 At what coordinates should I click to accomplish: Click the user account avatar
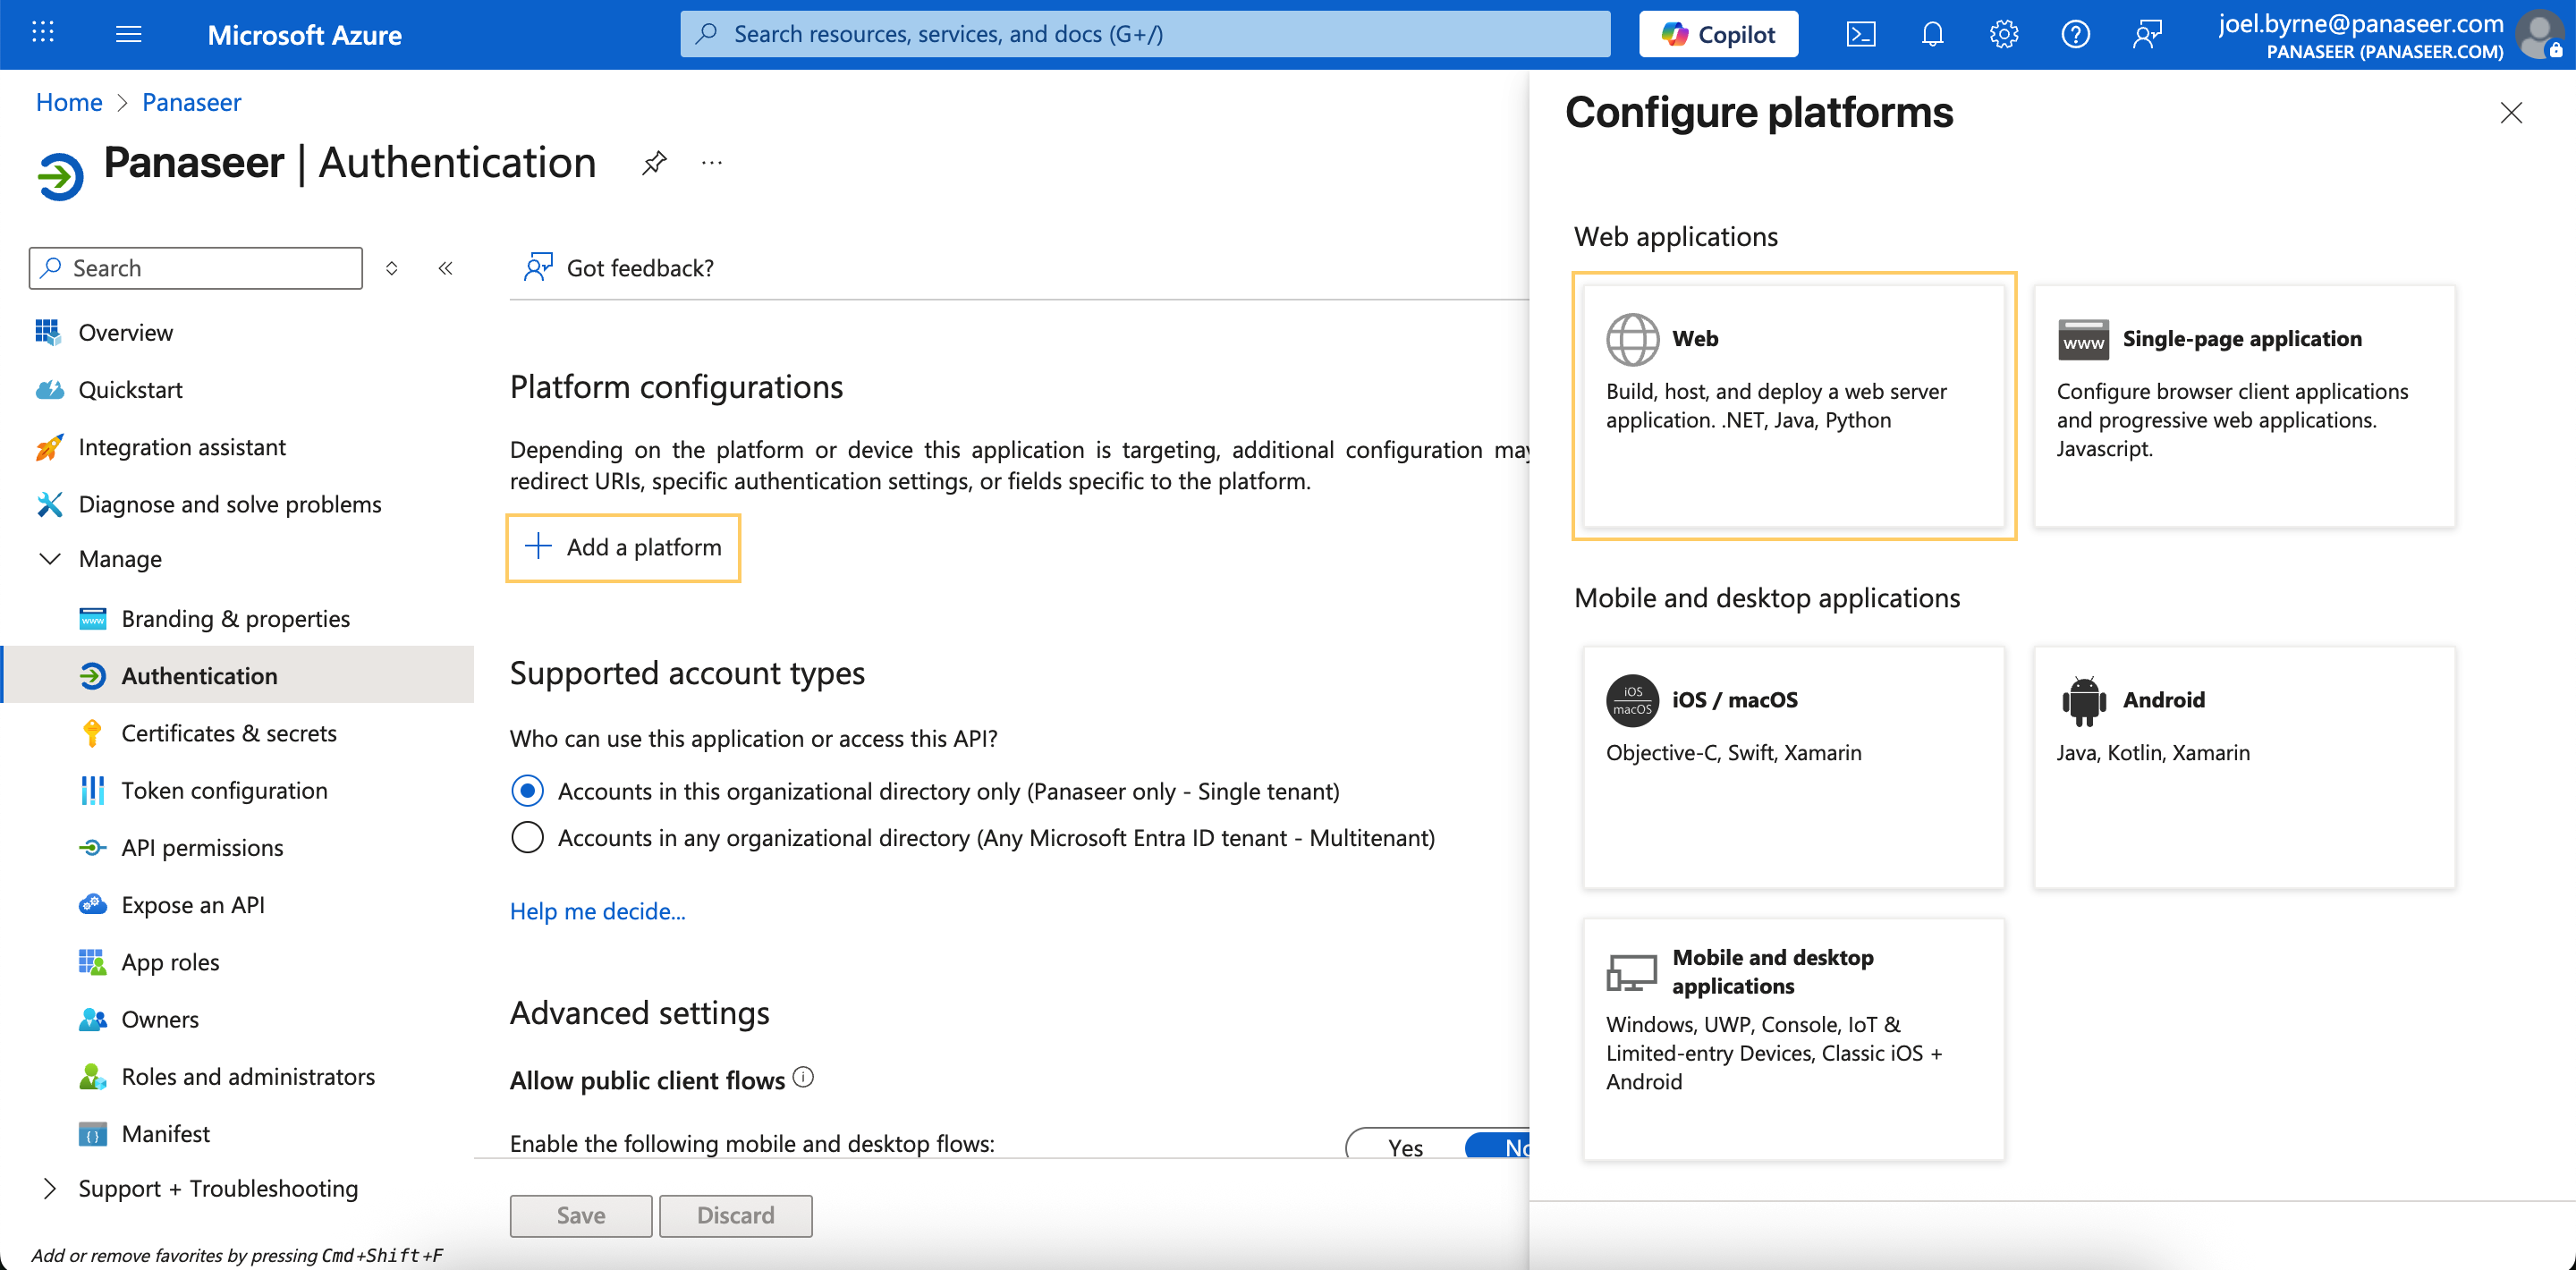[x=2540, y=34]
